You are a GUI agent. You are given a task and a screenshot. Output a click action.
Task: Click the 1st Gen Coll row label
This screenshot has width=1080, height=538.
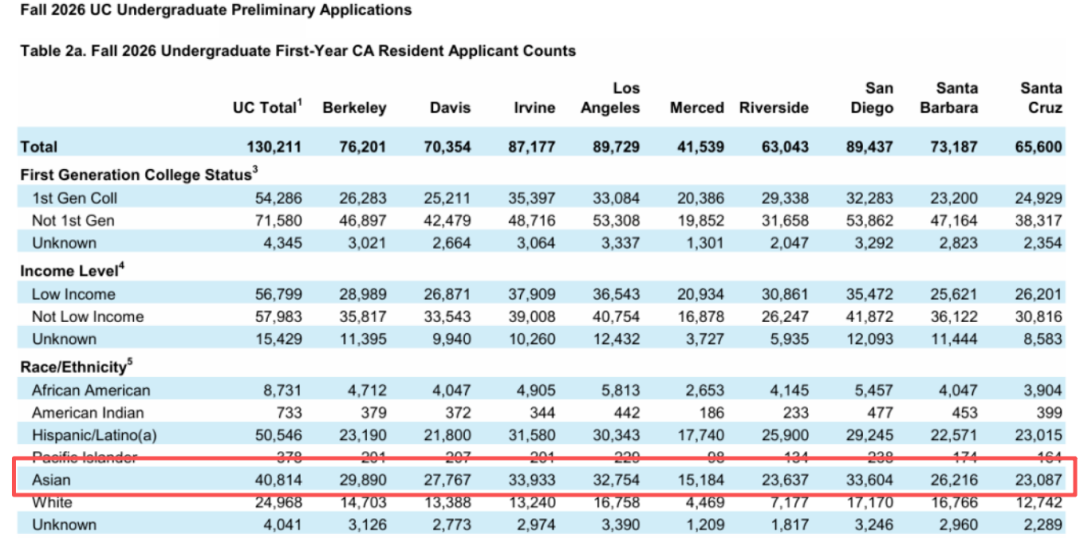(73, 198)
